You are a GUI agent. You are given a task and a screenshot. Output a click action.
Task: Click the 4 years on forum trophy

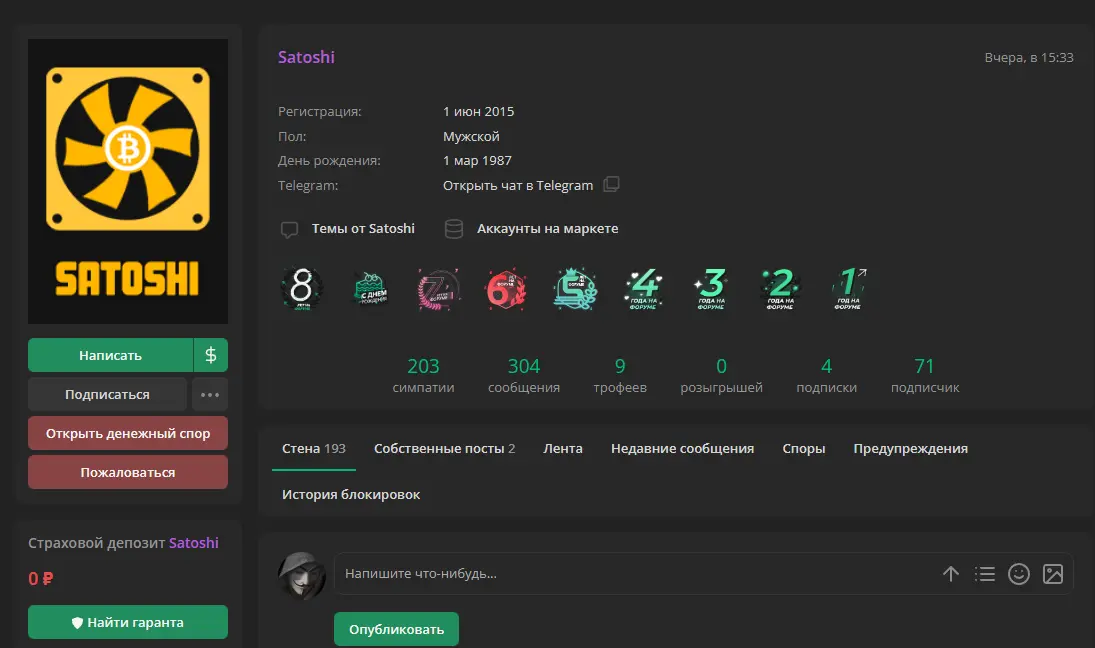(x=643, y=288)
